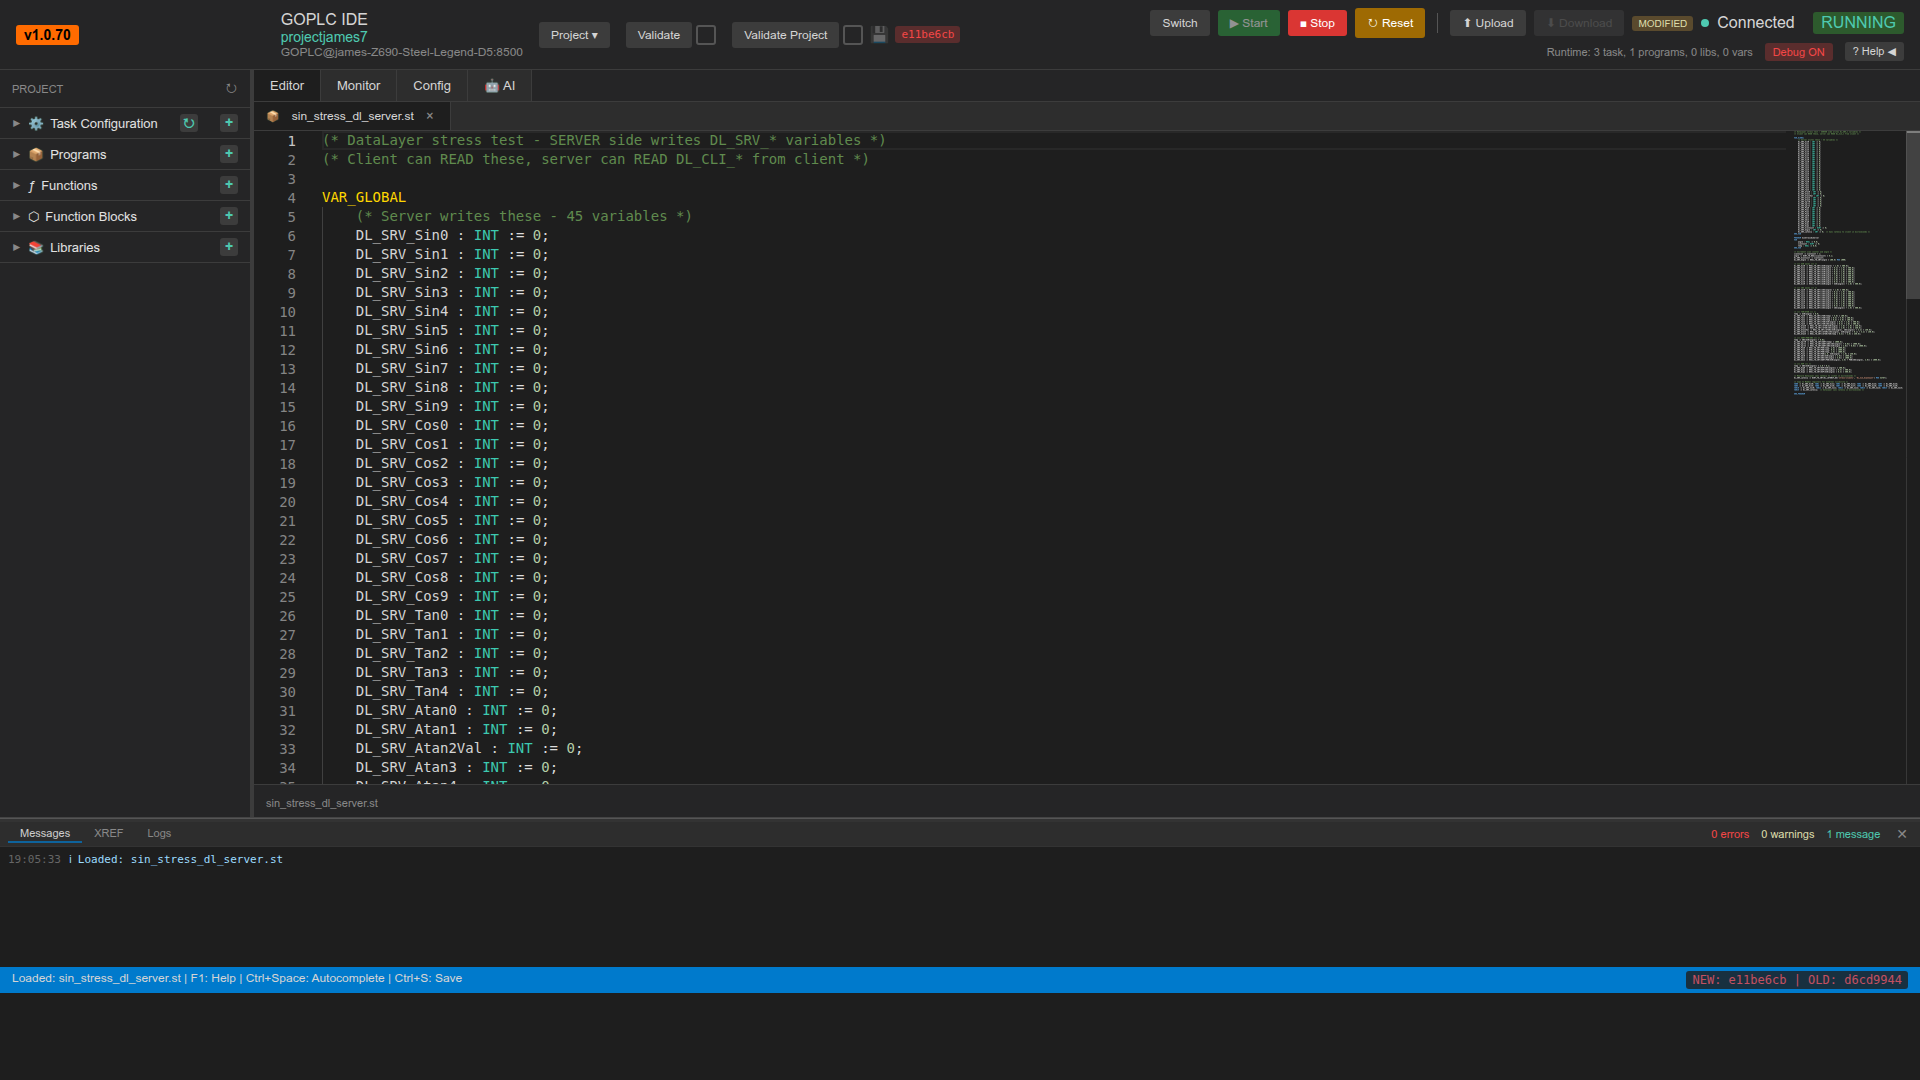Click the editor vertical scrollbar thumb
This screenshot has height=1080, width=1920.
coord(1913,216)
